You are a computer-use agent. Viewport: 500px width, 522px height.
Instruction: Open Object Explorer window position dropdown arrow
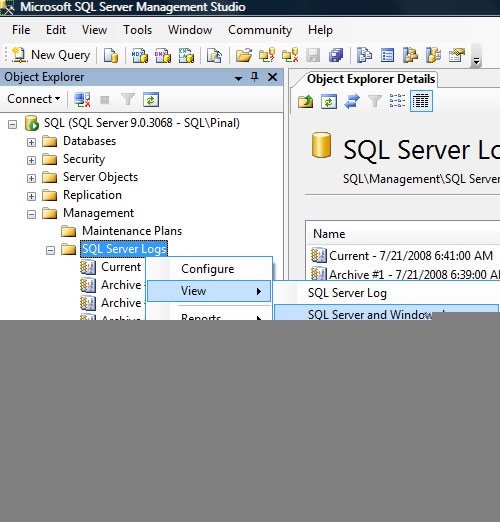(238, 78)
